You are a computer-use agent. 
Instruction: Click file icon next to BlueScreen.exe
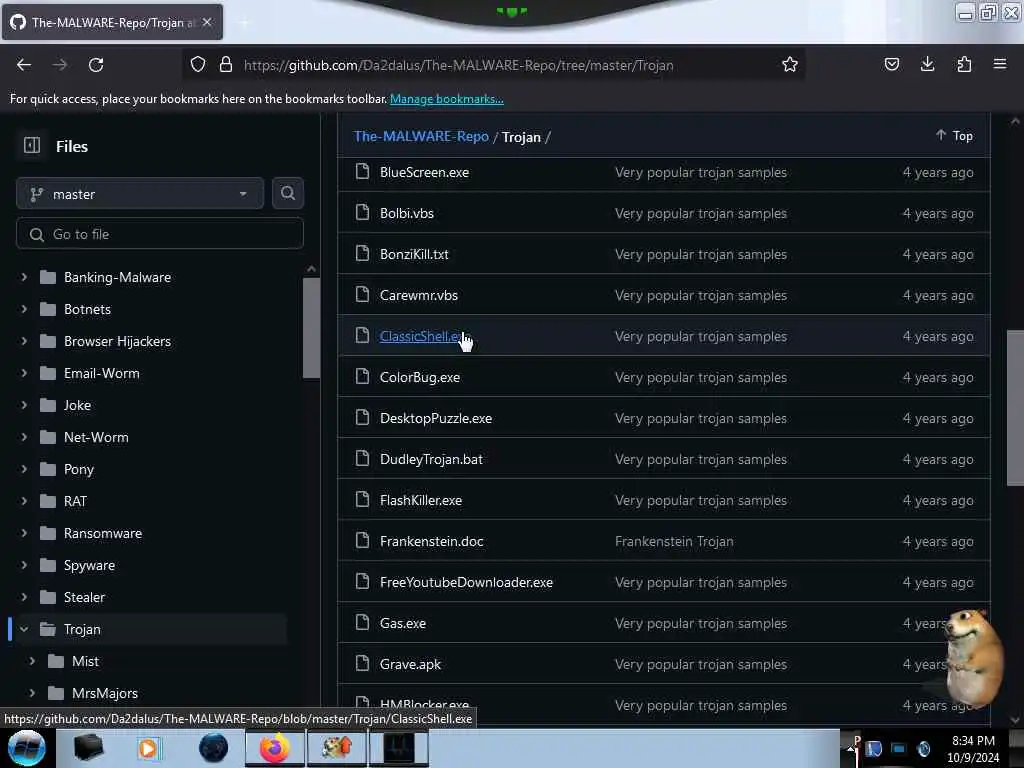click(x=362, y=172)
